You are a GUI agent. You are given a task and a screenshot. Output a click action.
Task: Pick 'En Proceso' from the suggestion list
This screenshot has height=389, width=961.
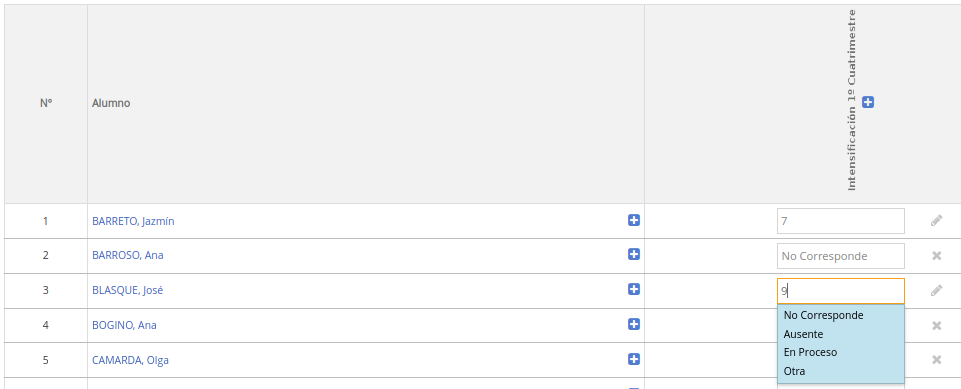(x=810, y=352)
